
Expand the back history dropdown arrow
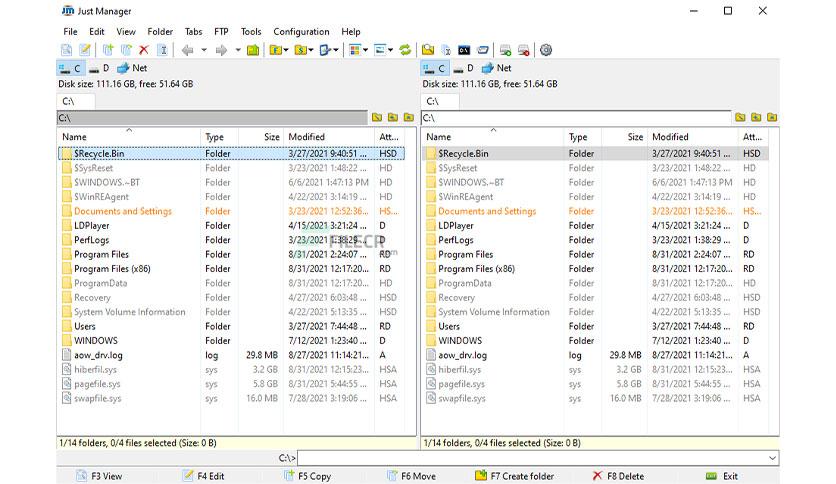point(204,50)
